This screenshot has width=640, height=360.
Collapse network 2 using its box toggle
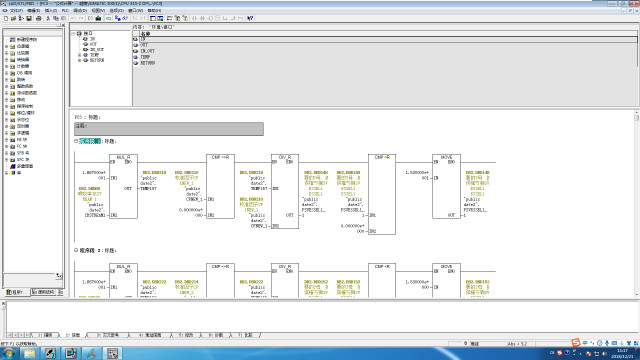(x=76, y=250)
